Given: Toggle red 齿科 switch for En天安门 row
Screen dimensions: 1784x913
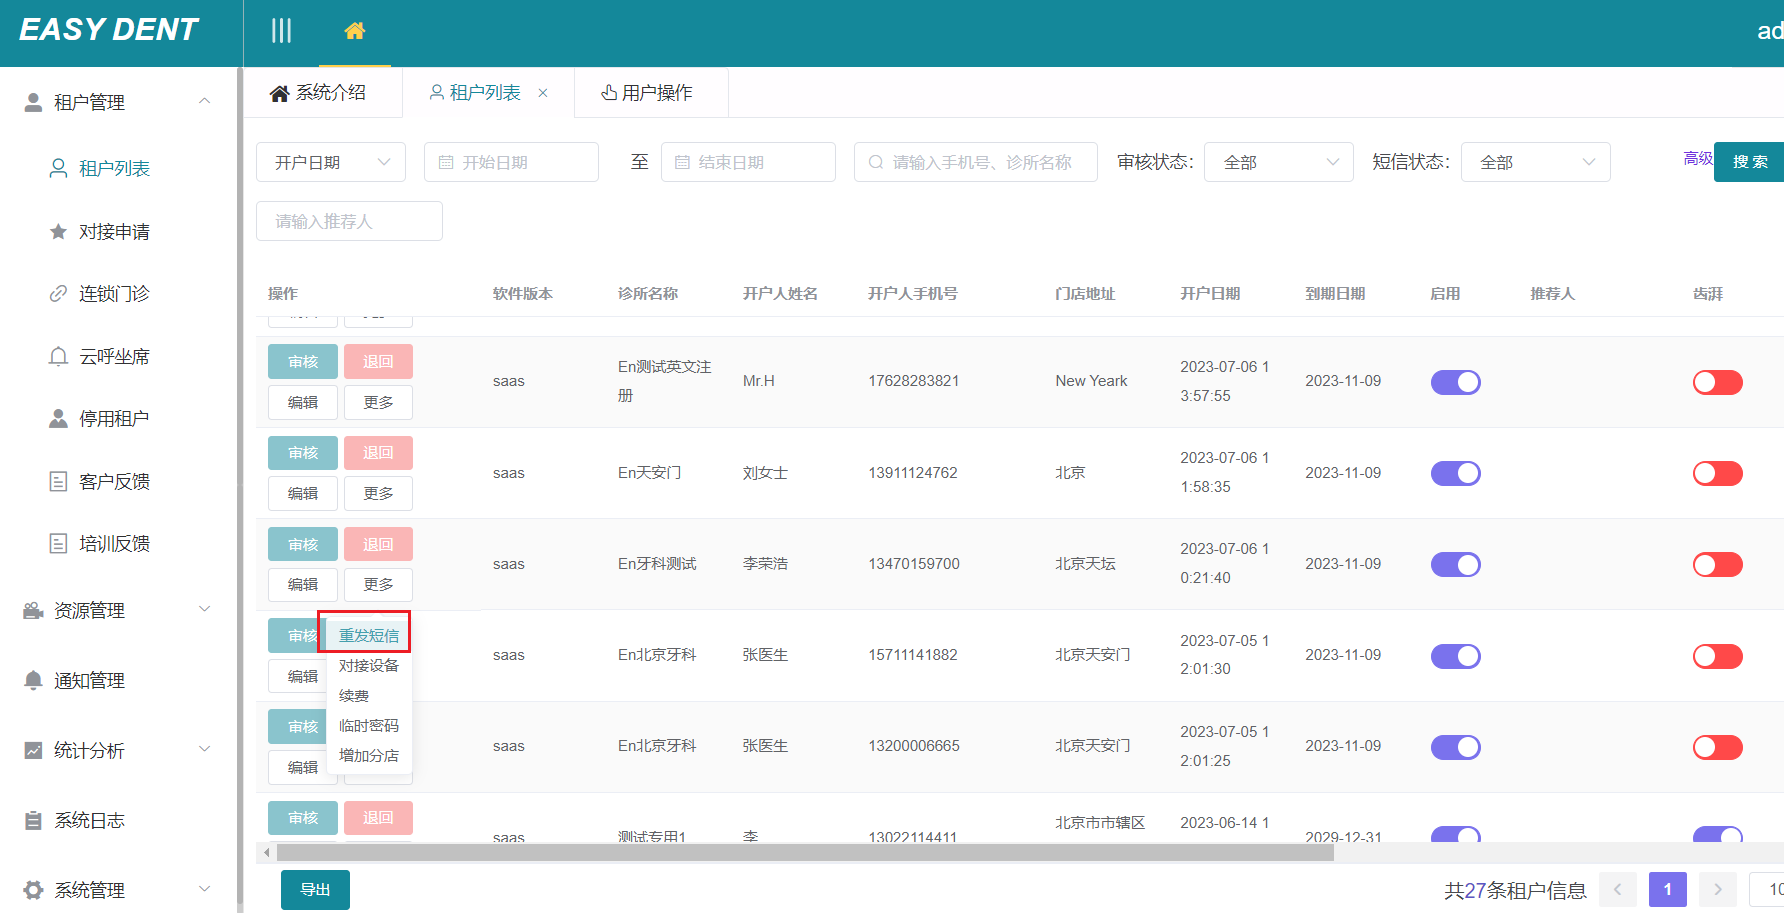Looking at the screenshot, I should pos(1717,473).
